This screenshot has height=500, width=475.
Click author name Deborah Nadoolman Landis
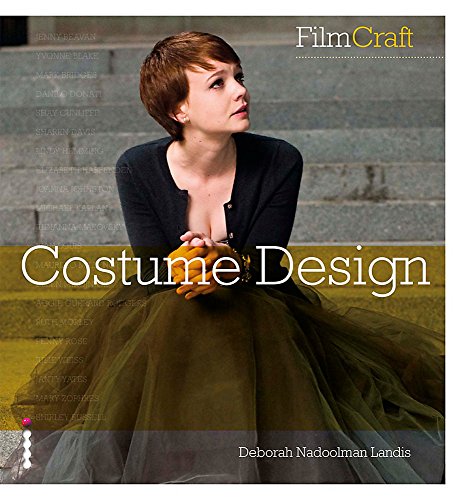coord(324,453)
